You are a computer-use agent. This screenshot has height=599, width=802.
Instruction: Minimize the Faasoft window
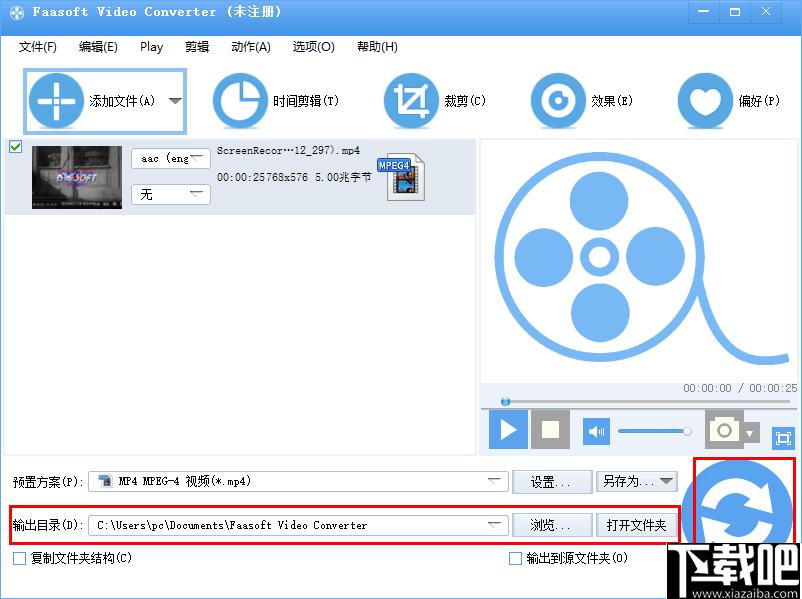pos(704,12)
